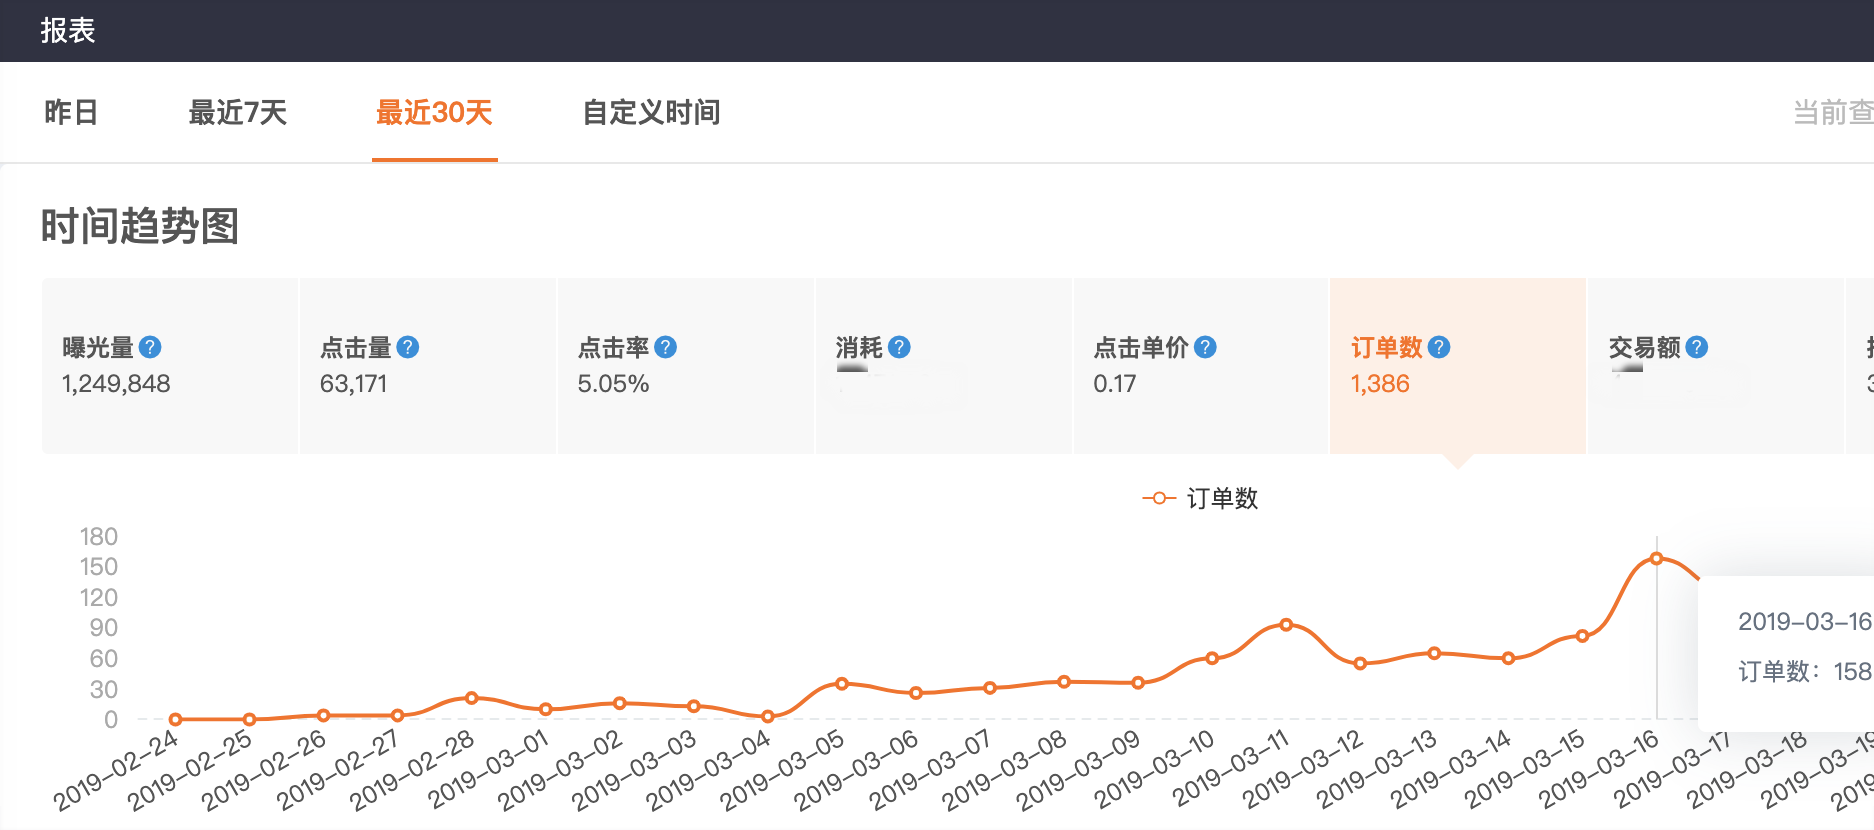
Task: Switch to the 昨日 tab
Action: (x=71, y=112)
